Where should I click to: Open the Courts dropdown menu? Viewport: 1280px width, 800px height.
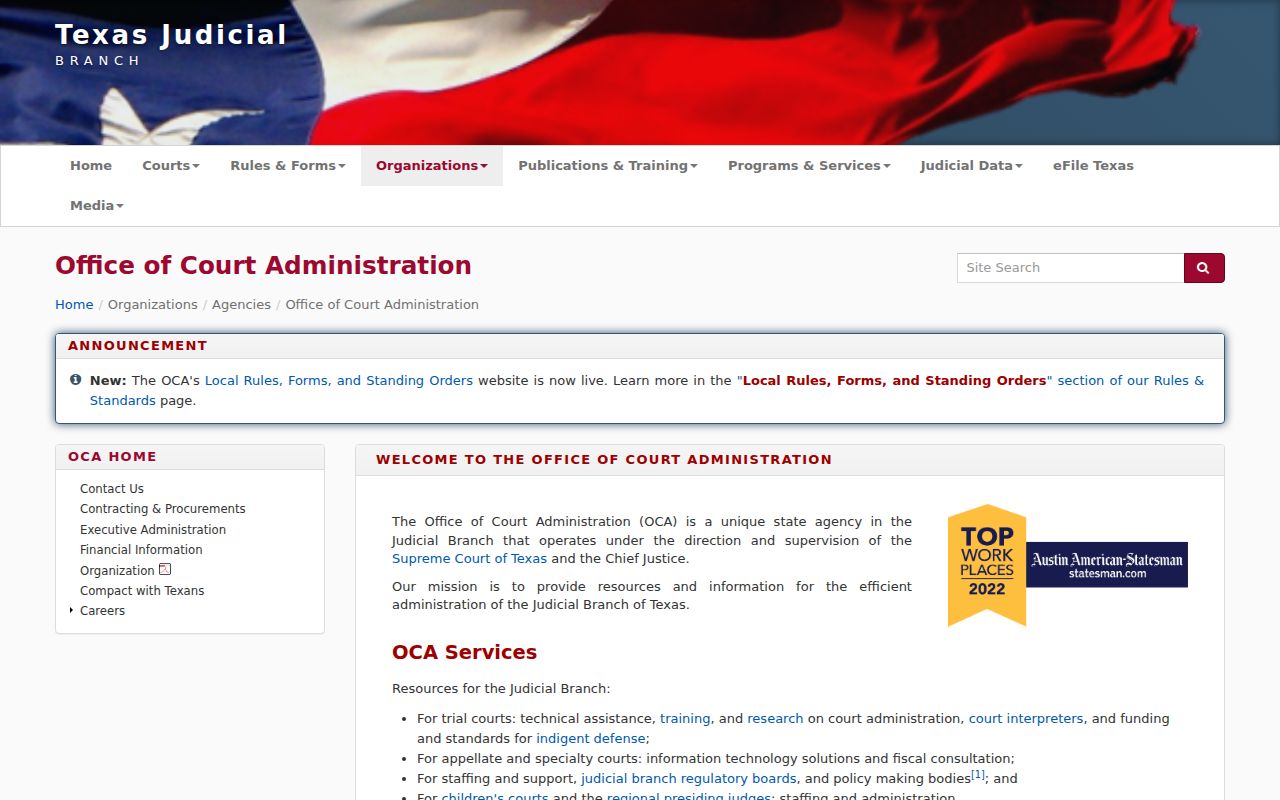[x=171, y=166]
